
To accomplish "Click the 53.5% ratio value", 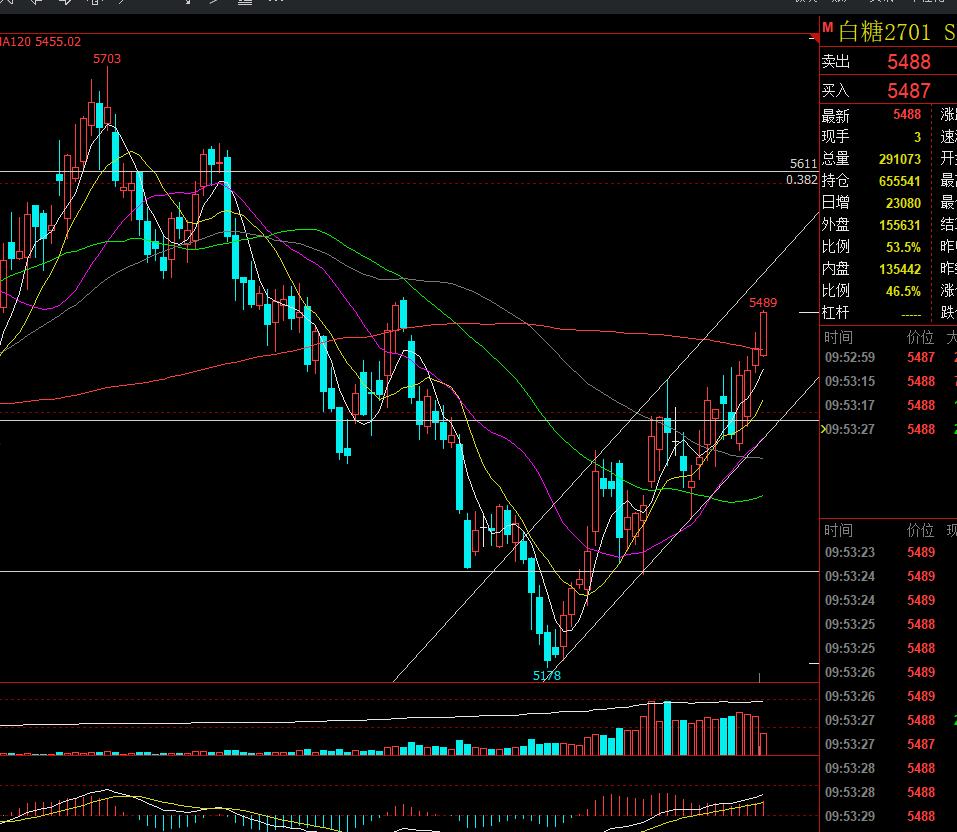I will [x=903, y=247].
